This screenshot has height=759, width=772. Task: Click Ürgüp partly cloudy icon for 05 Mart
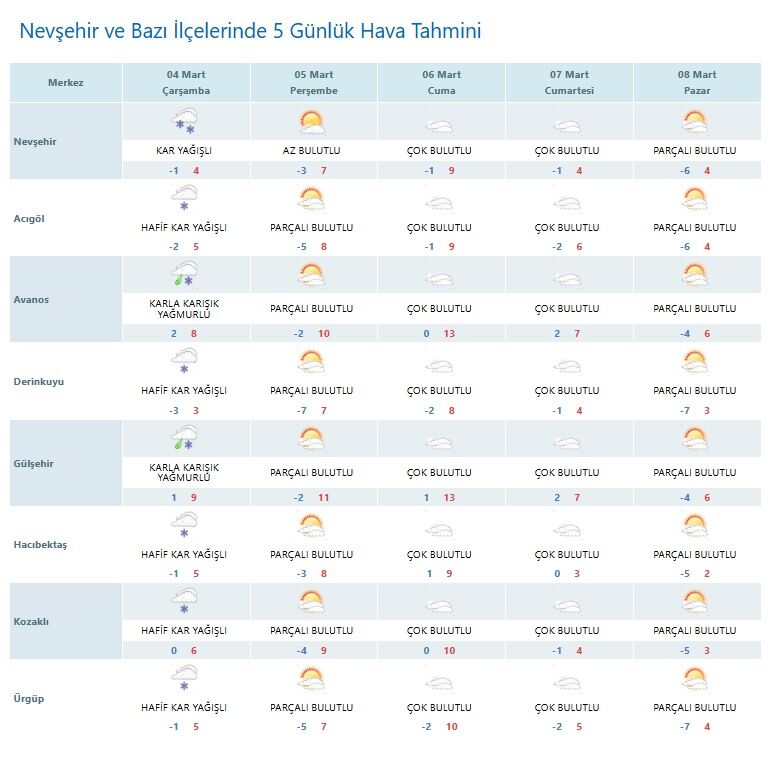coord(312,680)
